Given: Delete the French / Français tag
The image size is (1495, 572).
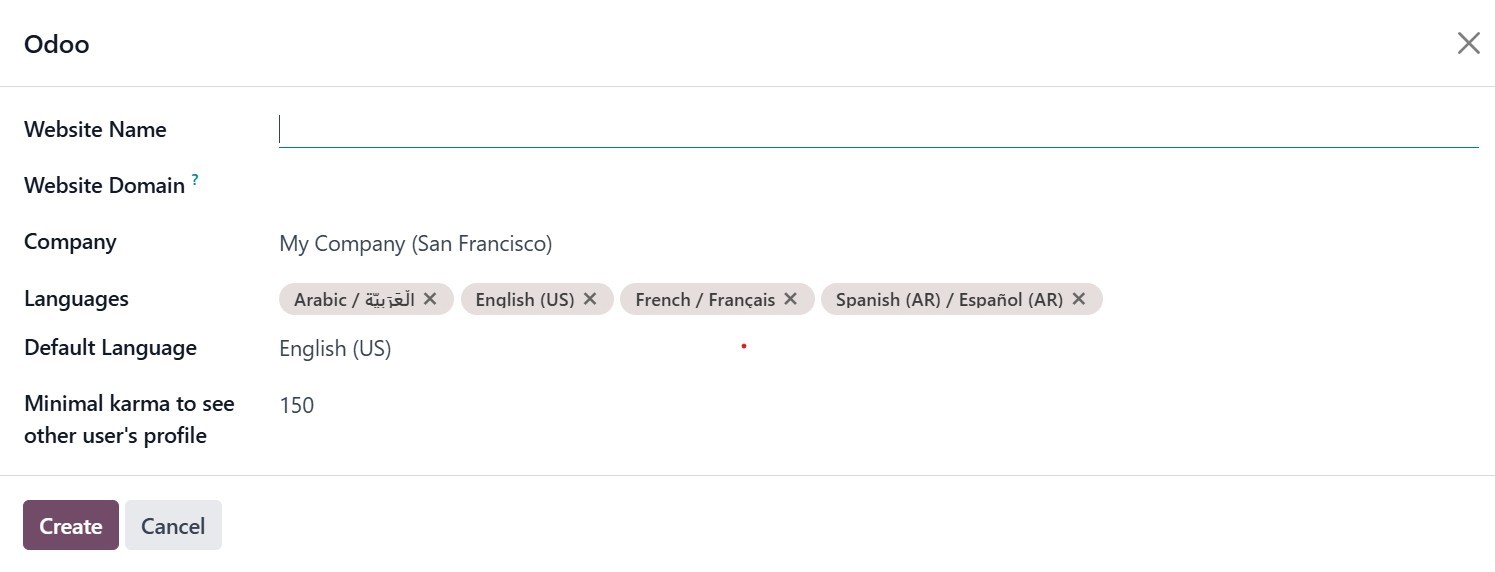Looking at the screenshot, I should pyautogui.click(x=791, y=299).
